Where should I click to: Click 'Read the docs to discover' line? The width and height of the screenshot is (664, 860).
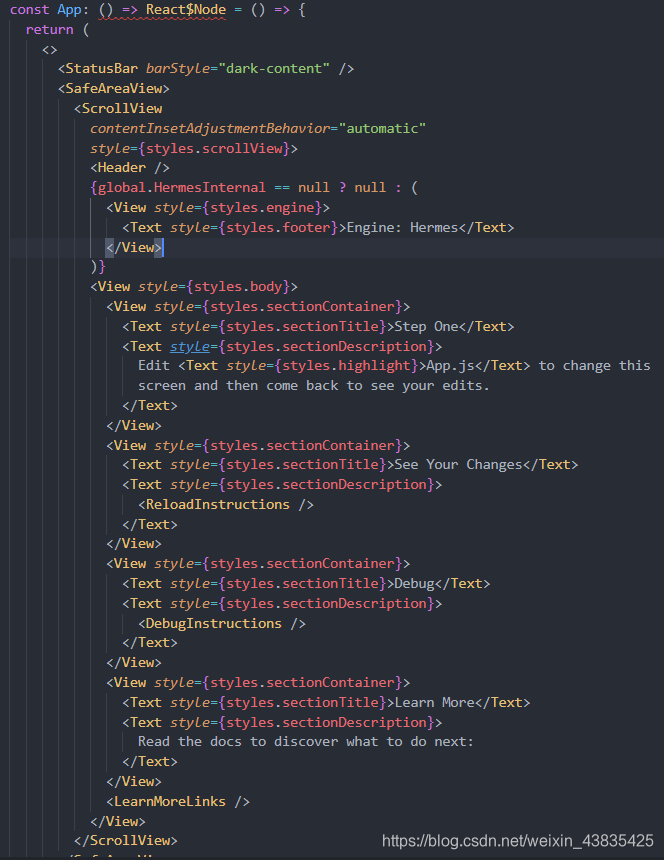pos(305,742)
